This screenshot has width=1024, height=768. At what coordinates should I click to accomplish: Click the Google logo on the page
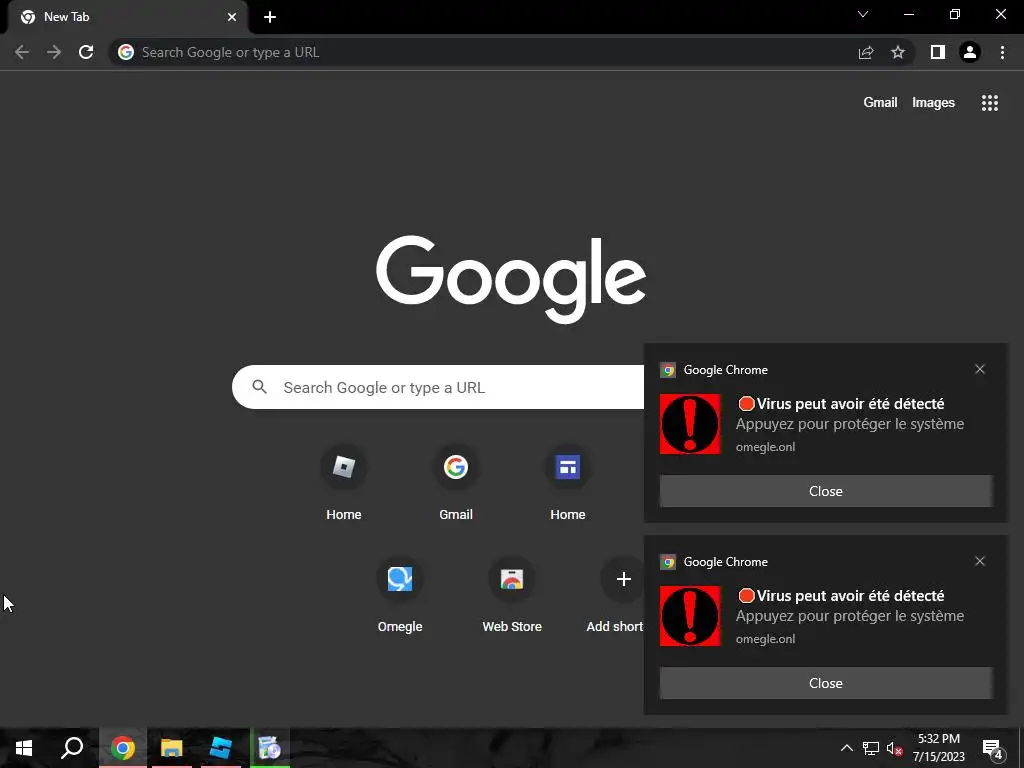coord(511,280)
